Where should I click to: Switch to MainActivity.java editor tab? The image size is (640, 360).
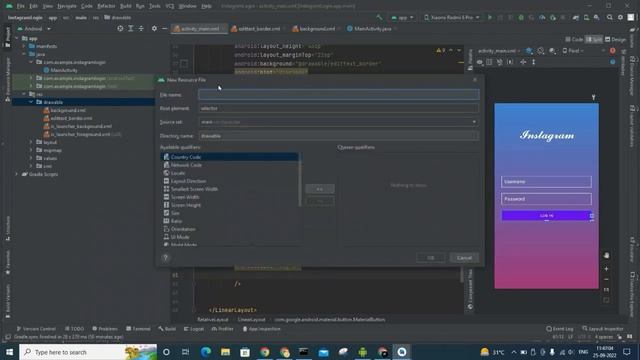point(372,29)
